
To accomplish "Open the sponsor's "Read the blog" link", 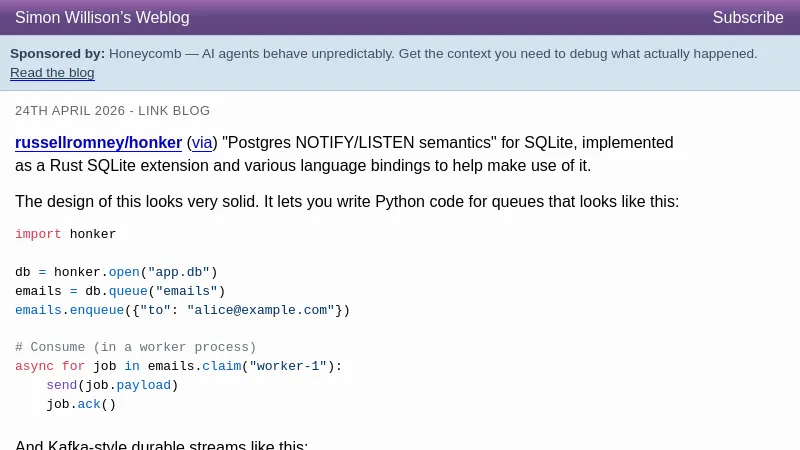I will tap(52, 73).
